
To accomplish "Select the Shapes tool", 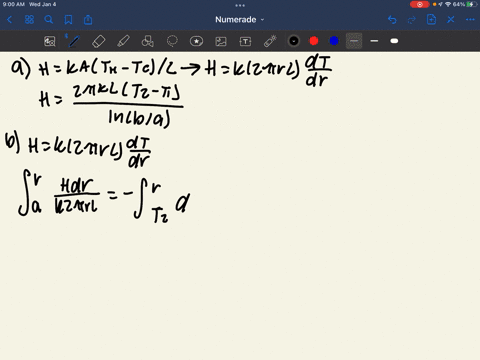I will pos(148,41).
